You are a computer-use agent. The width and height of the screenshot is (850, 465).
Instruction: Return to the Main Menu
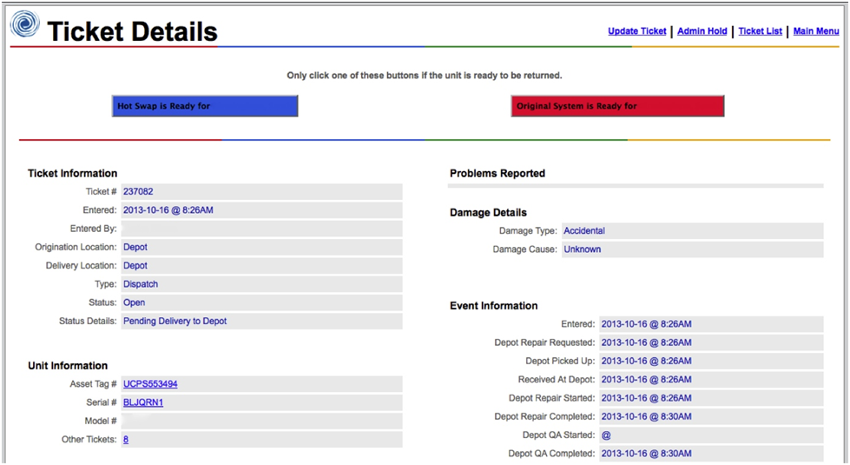click(x=816, y=31)
